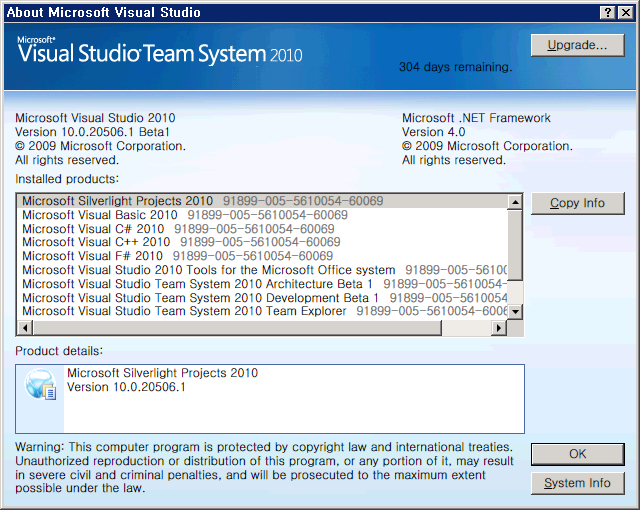The image size is (640, 510).
Task: Click 'Microsoft Visual Studio 2010' heading text
Action: tap(95, 118)
